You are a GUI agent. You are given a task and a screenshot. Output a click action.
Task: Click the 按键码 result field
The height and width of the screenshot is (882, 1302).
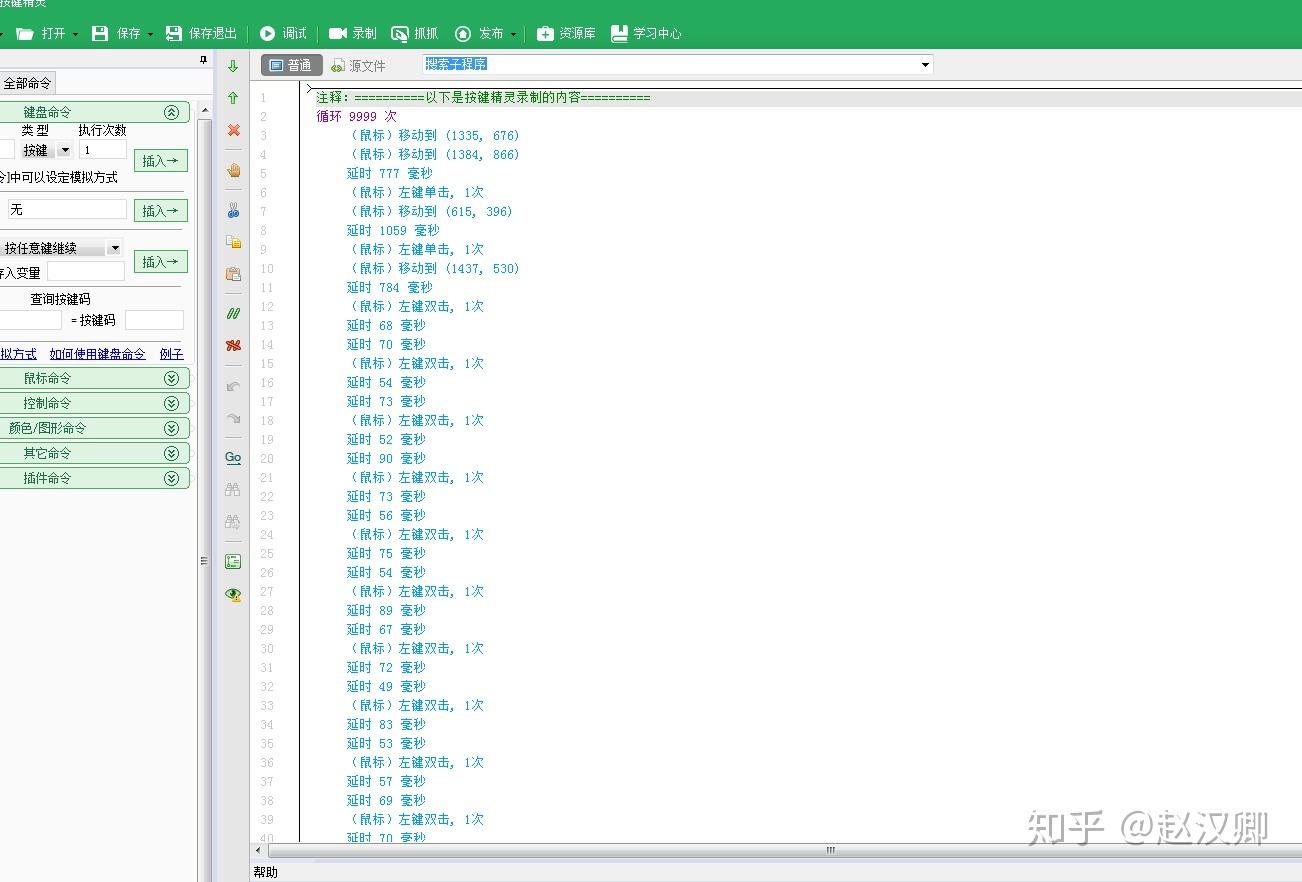[154, 320]
